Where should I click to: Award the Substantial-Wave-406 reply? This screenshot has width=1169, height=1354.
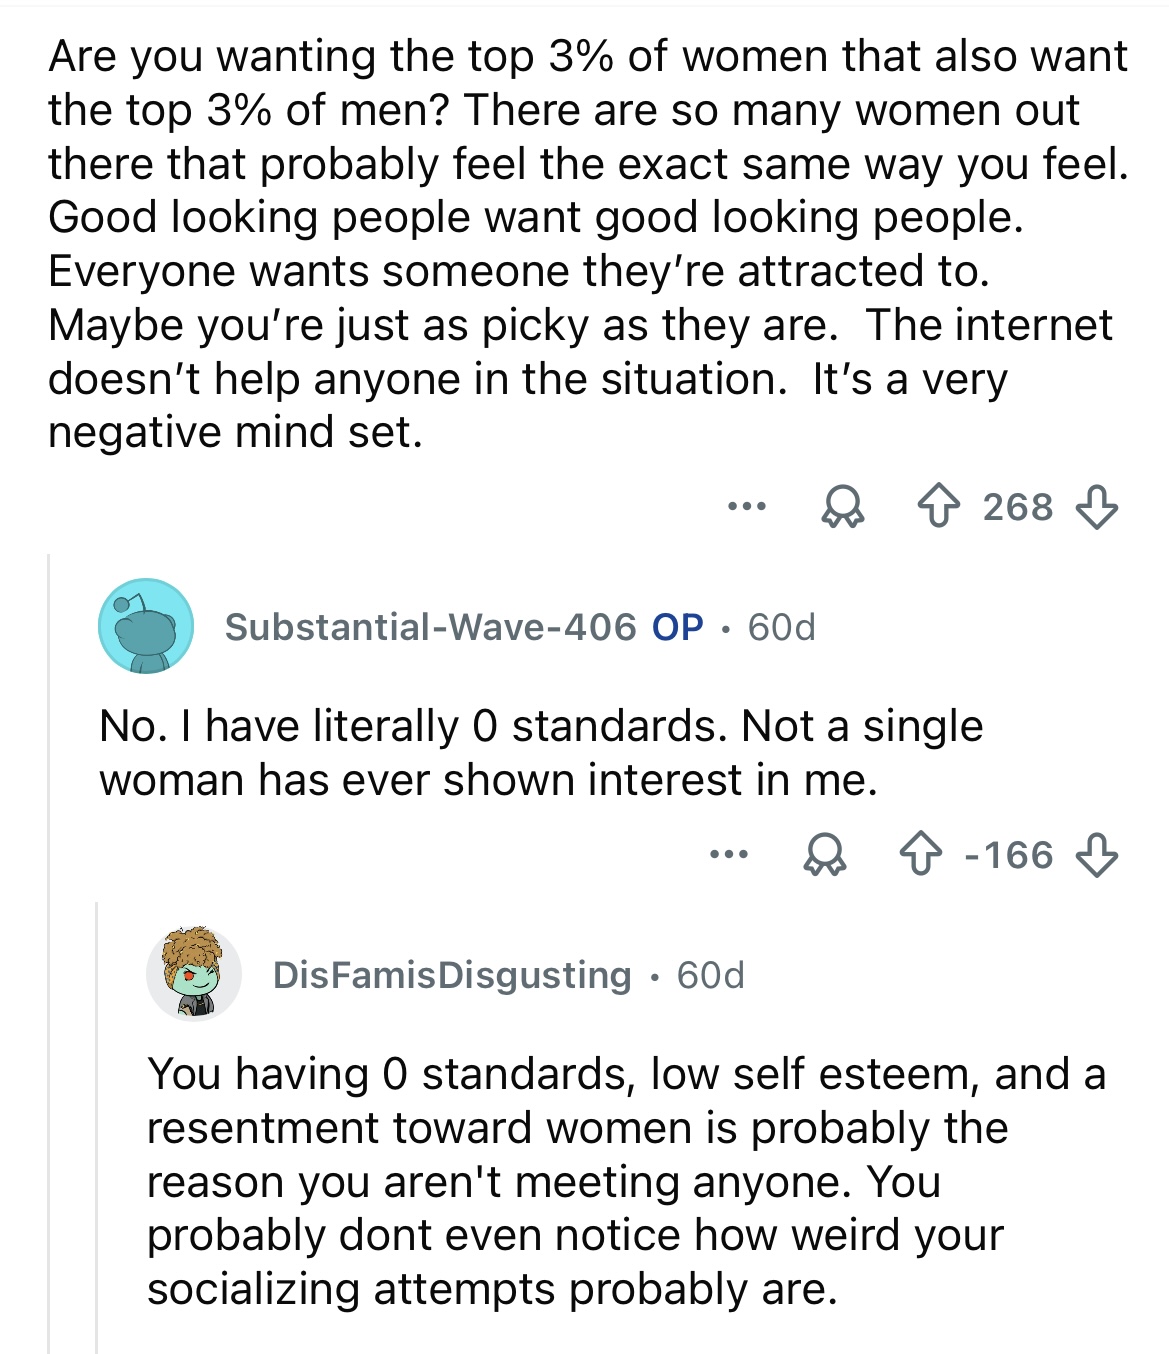[x=826, y=856]
